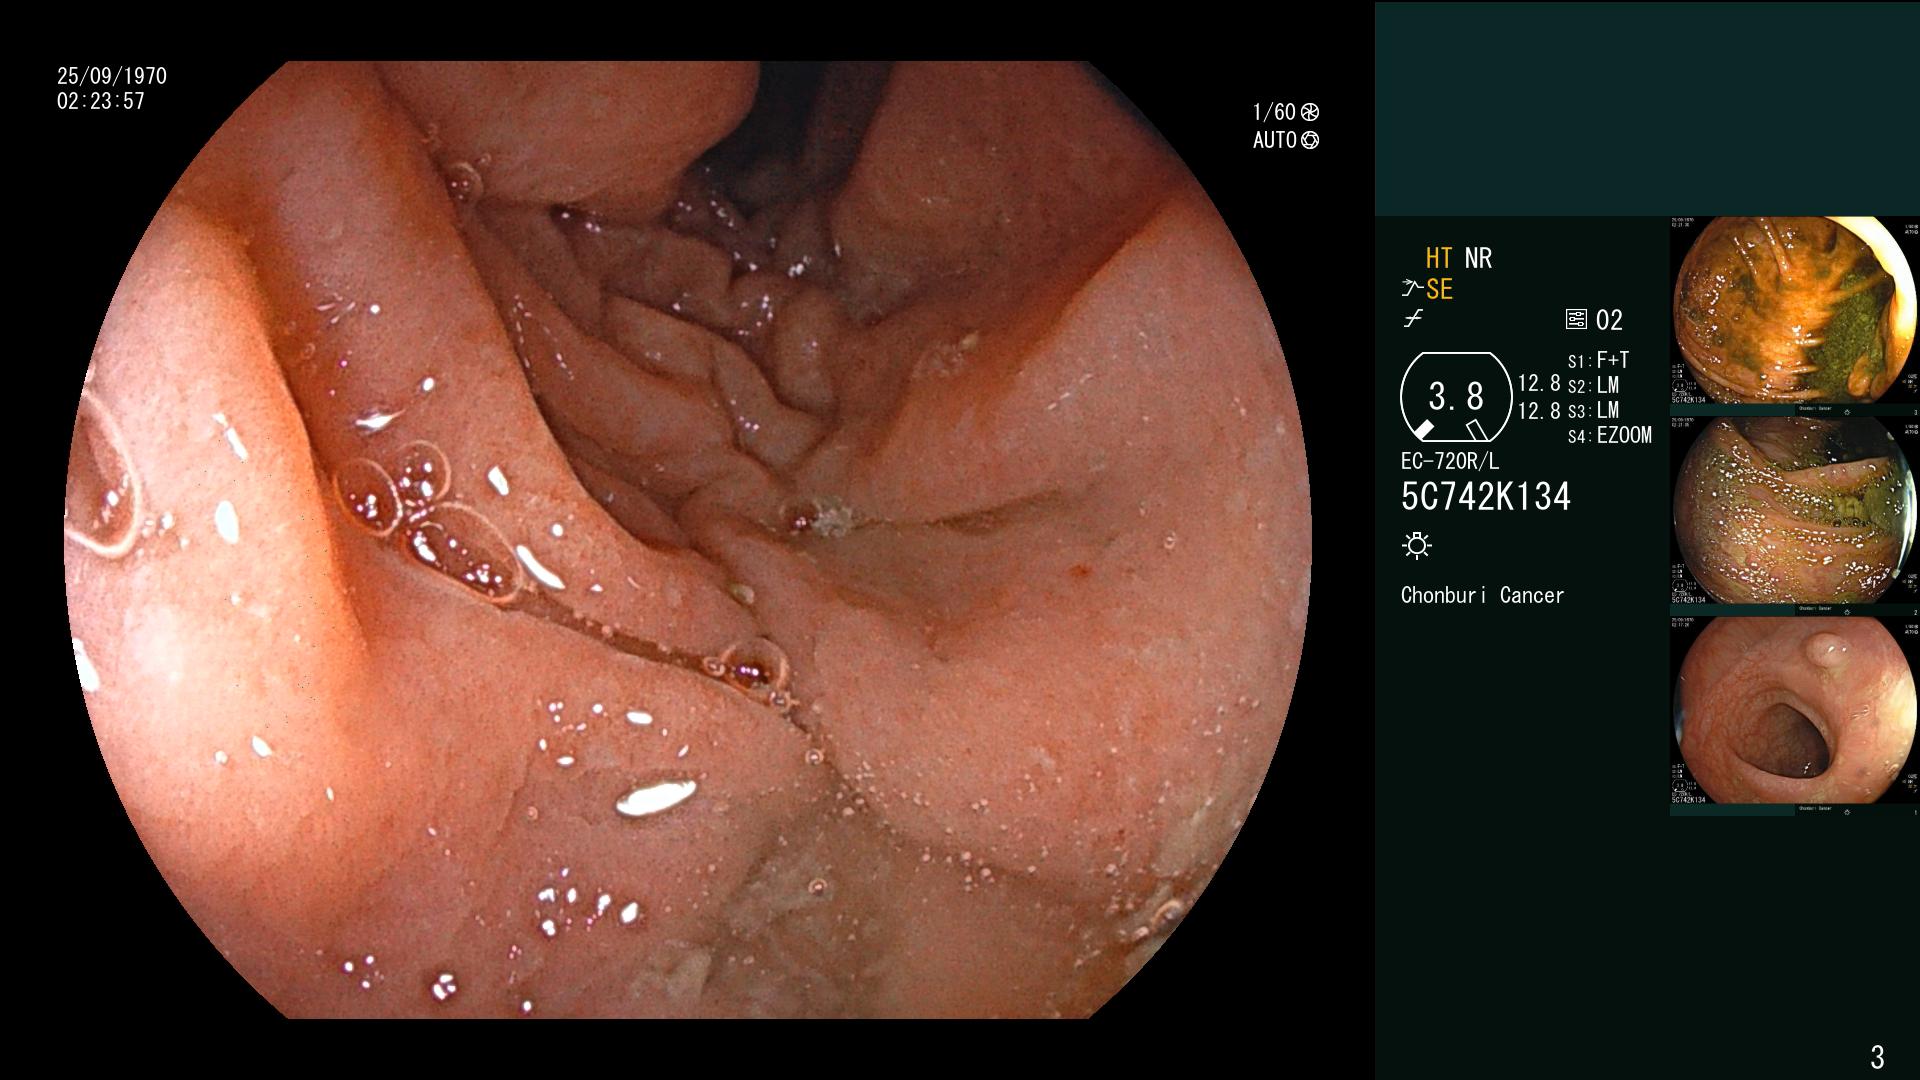The image size is (1920, 1080).
Task: Click the lower 12.8 diameter value
Action: click(1539, 411)
